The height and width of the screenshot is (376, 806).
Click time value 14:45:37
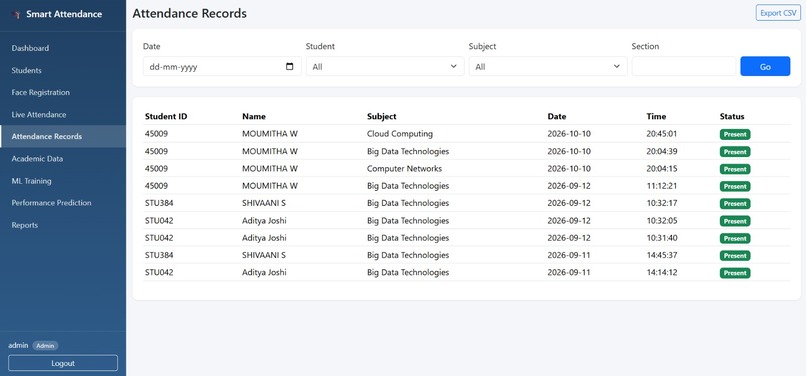point(662,255)
